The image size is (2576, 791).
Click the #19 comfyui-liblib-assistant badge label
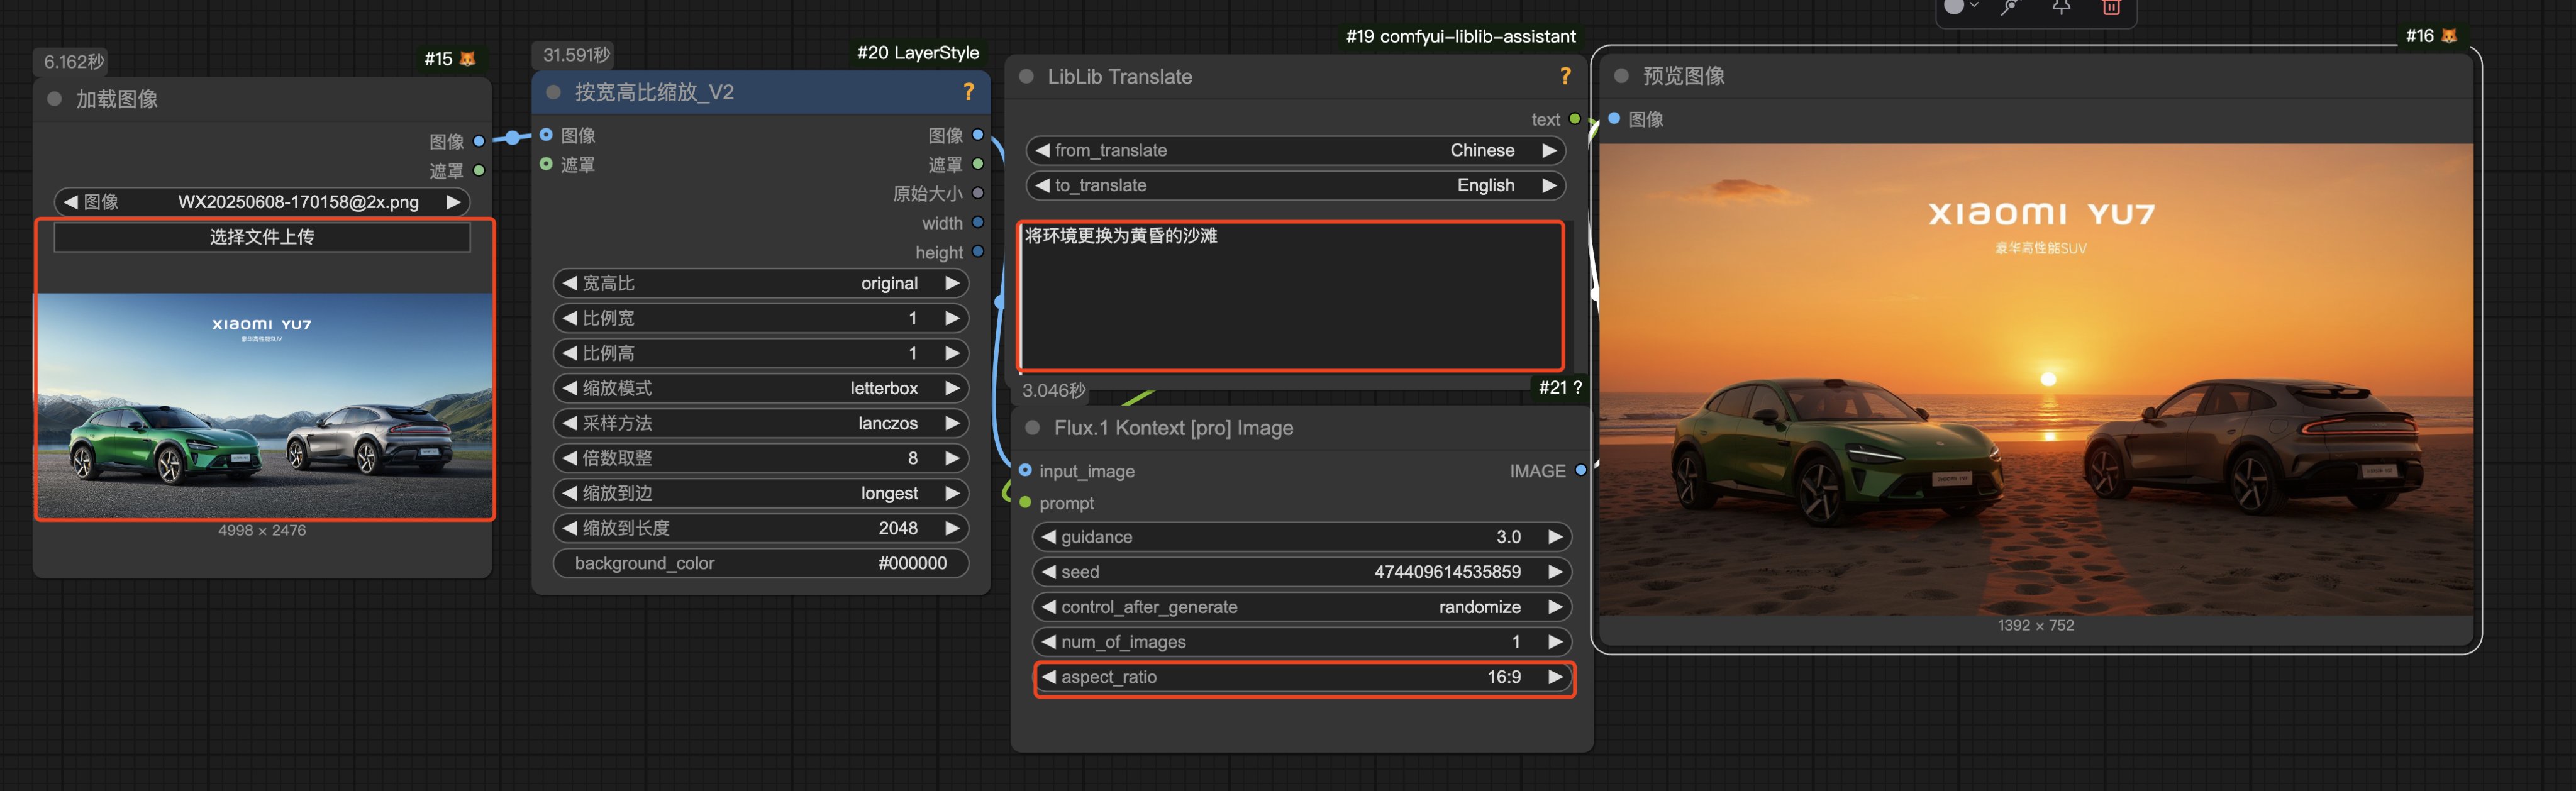click(1460, 36)
